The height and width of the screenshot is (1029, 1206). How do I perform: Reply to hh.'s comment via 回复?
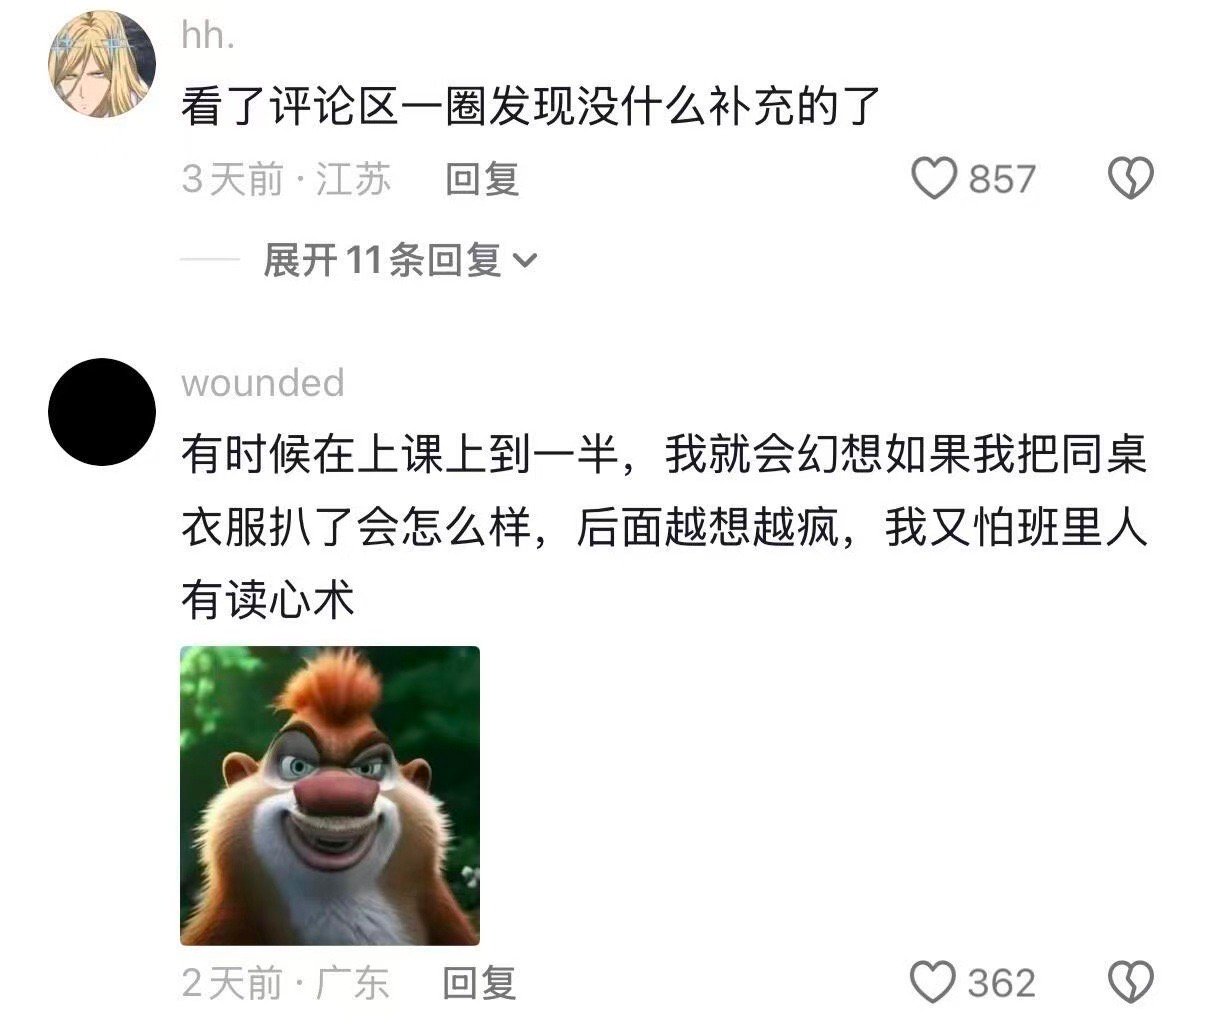[x=482, y=180]
